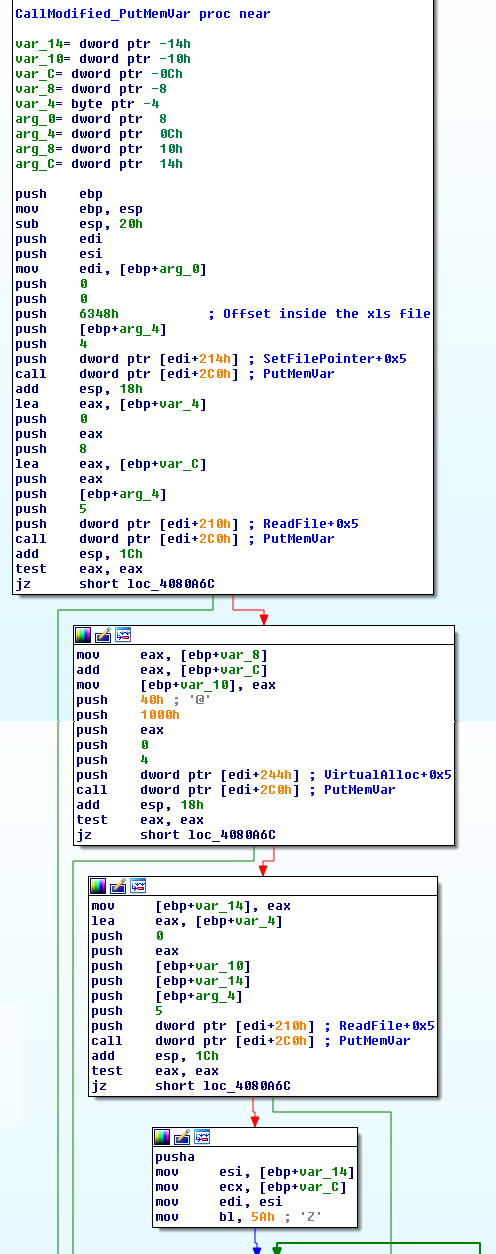Click the var_C= dword ptr -0Ch declaration
The width and height of the screenshot is (496, 1254).
pos(99,74)
